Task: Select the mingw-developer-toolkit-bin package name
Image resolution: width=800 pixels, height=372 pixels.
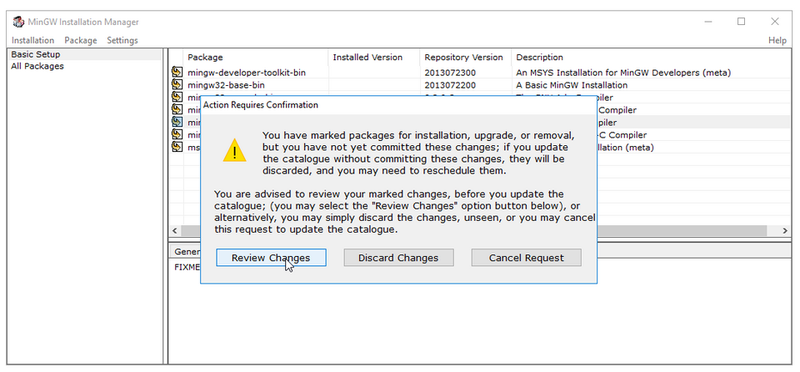Action: point(246,72)
